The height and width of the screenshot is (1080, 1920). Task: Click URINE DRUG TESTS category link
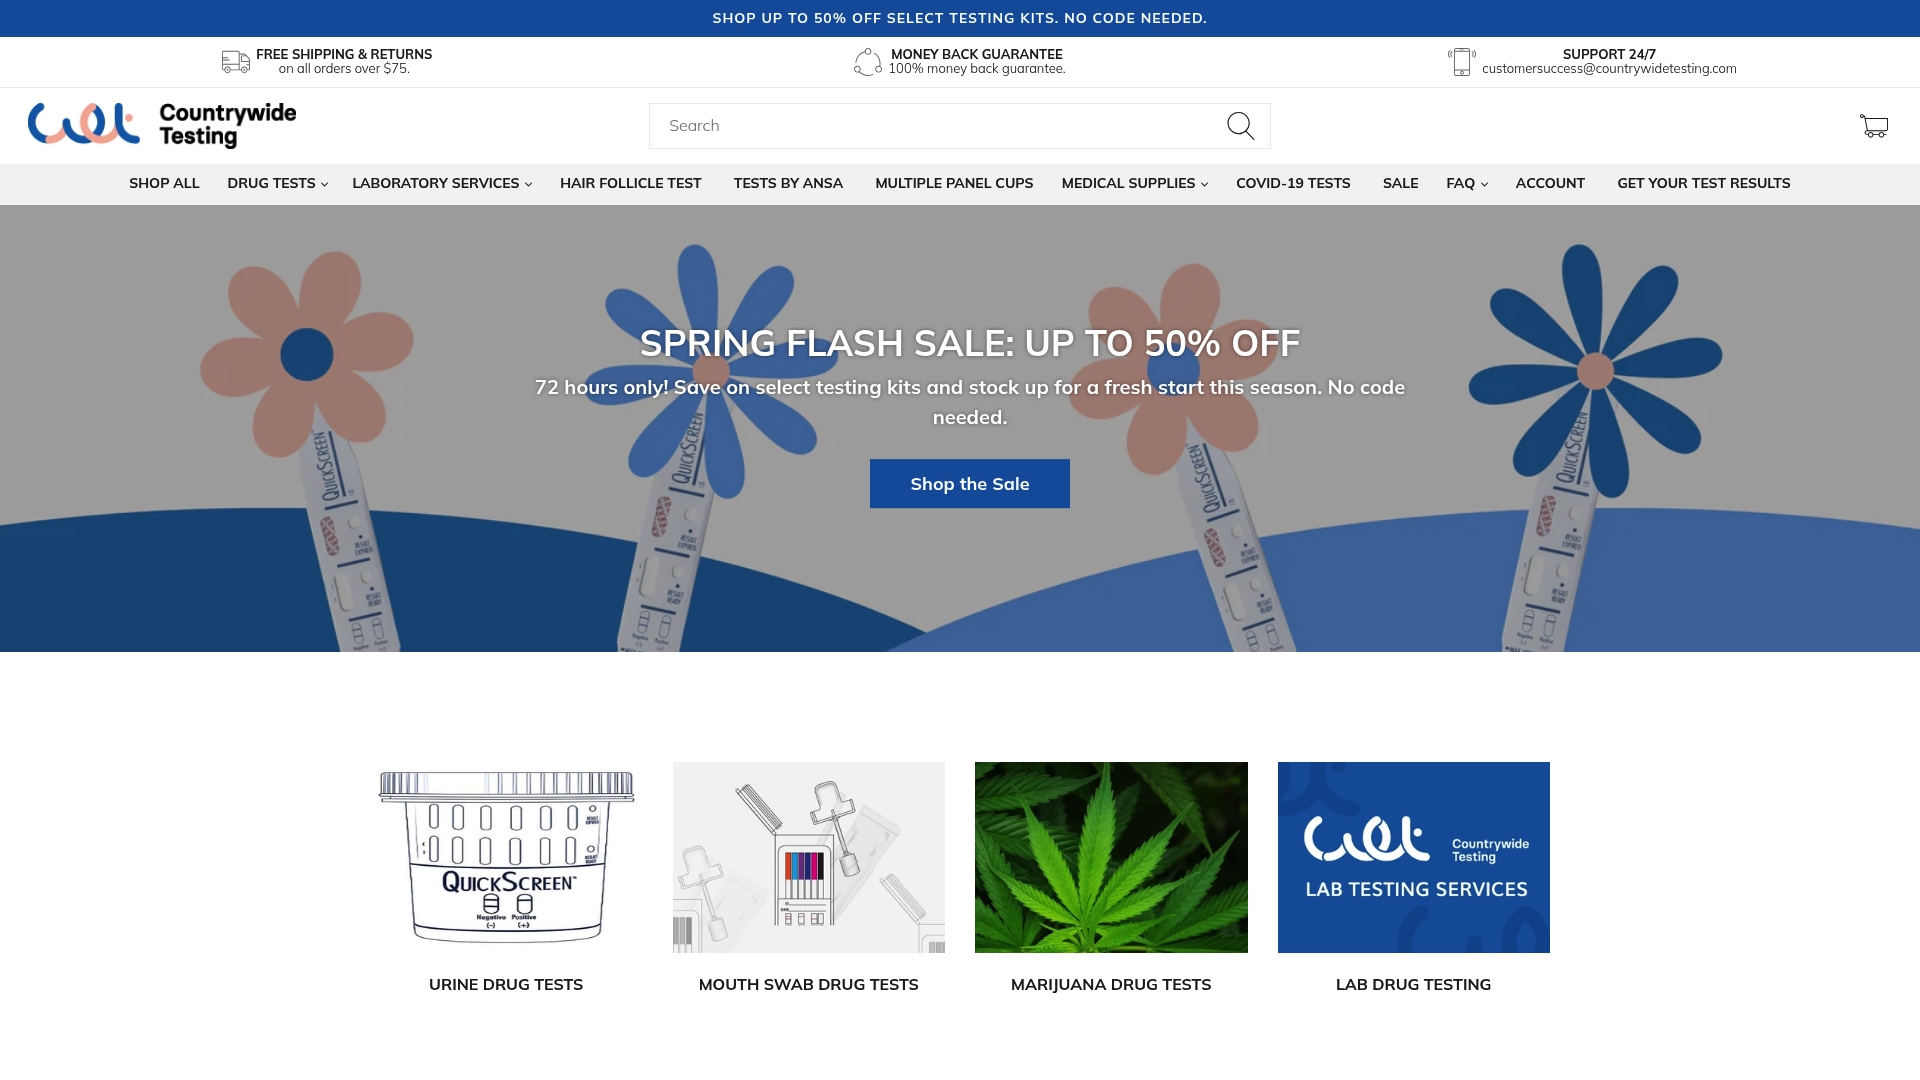(506, 984)
